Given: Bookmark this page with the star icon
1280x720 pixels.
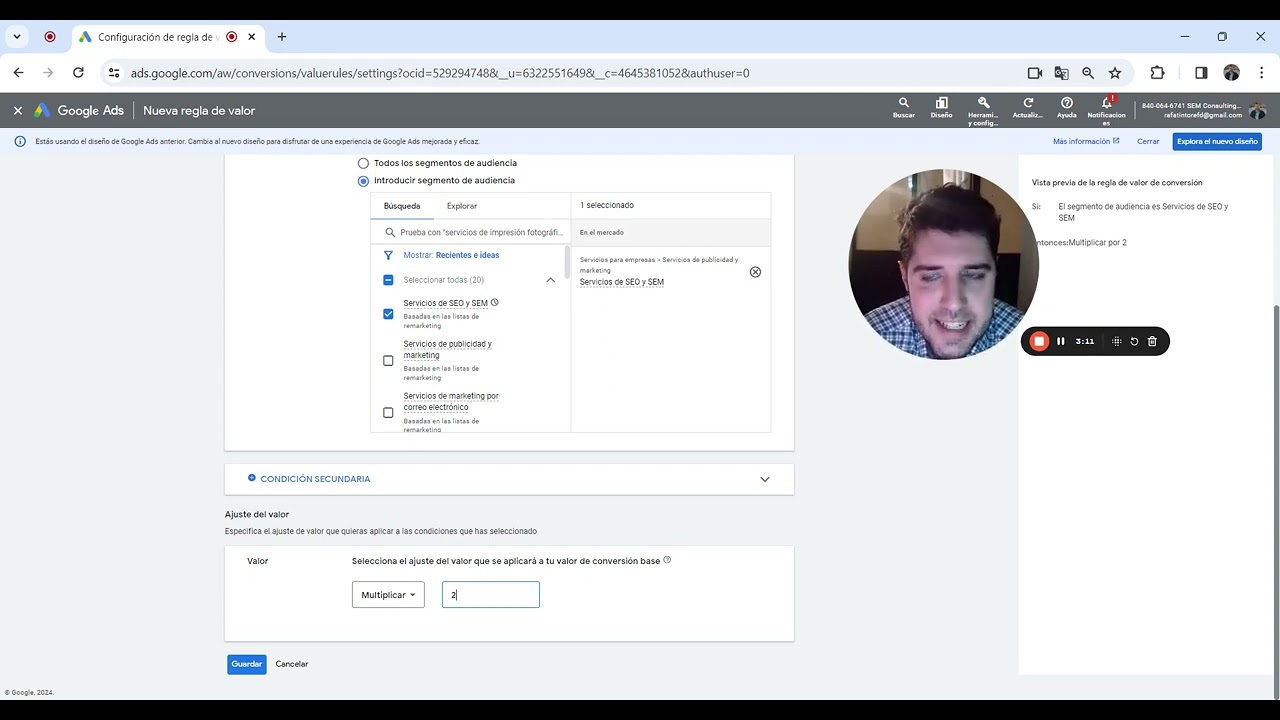Looking at the screenshot, I should point(1115,73).
